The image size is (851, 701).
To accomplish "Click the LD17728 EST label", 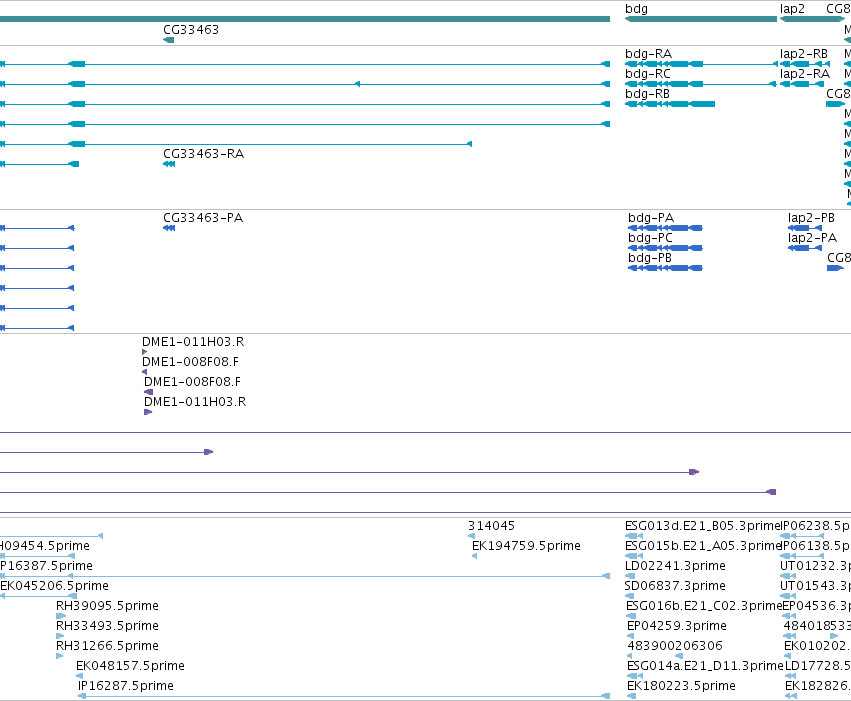I will [x=818, y=666].
